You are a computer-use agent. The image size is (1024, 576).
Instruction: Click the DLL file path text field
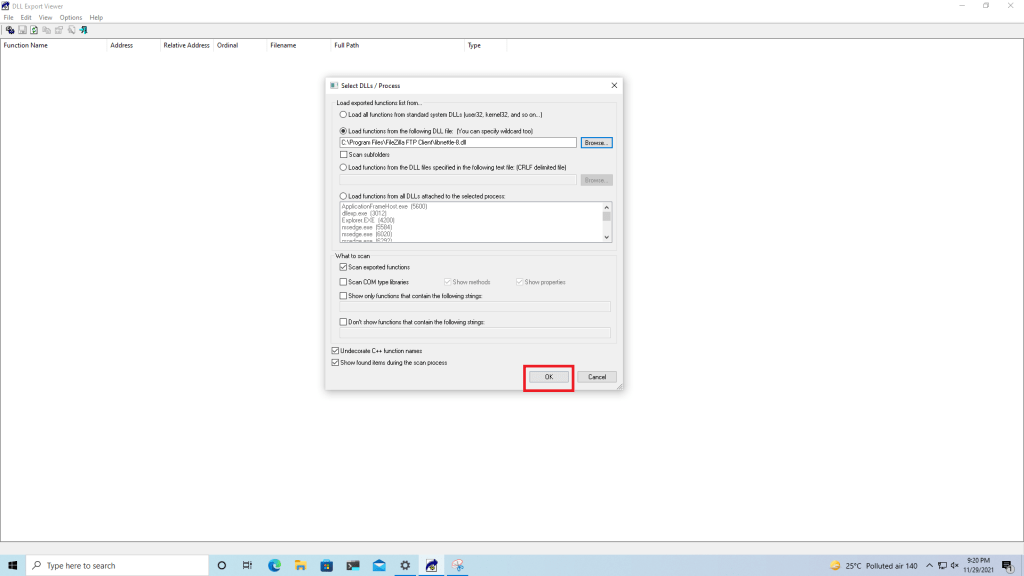pos(458,143)
